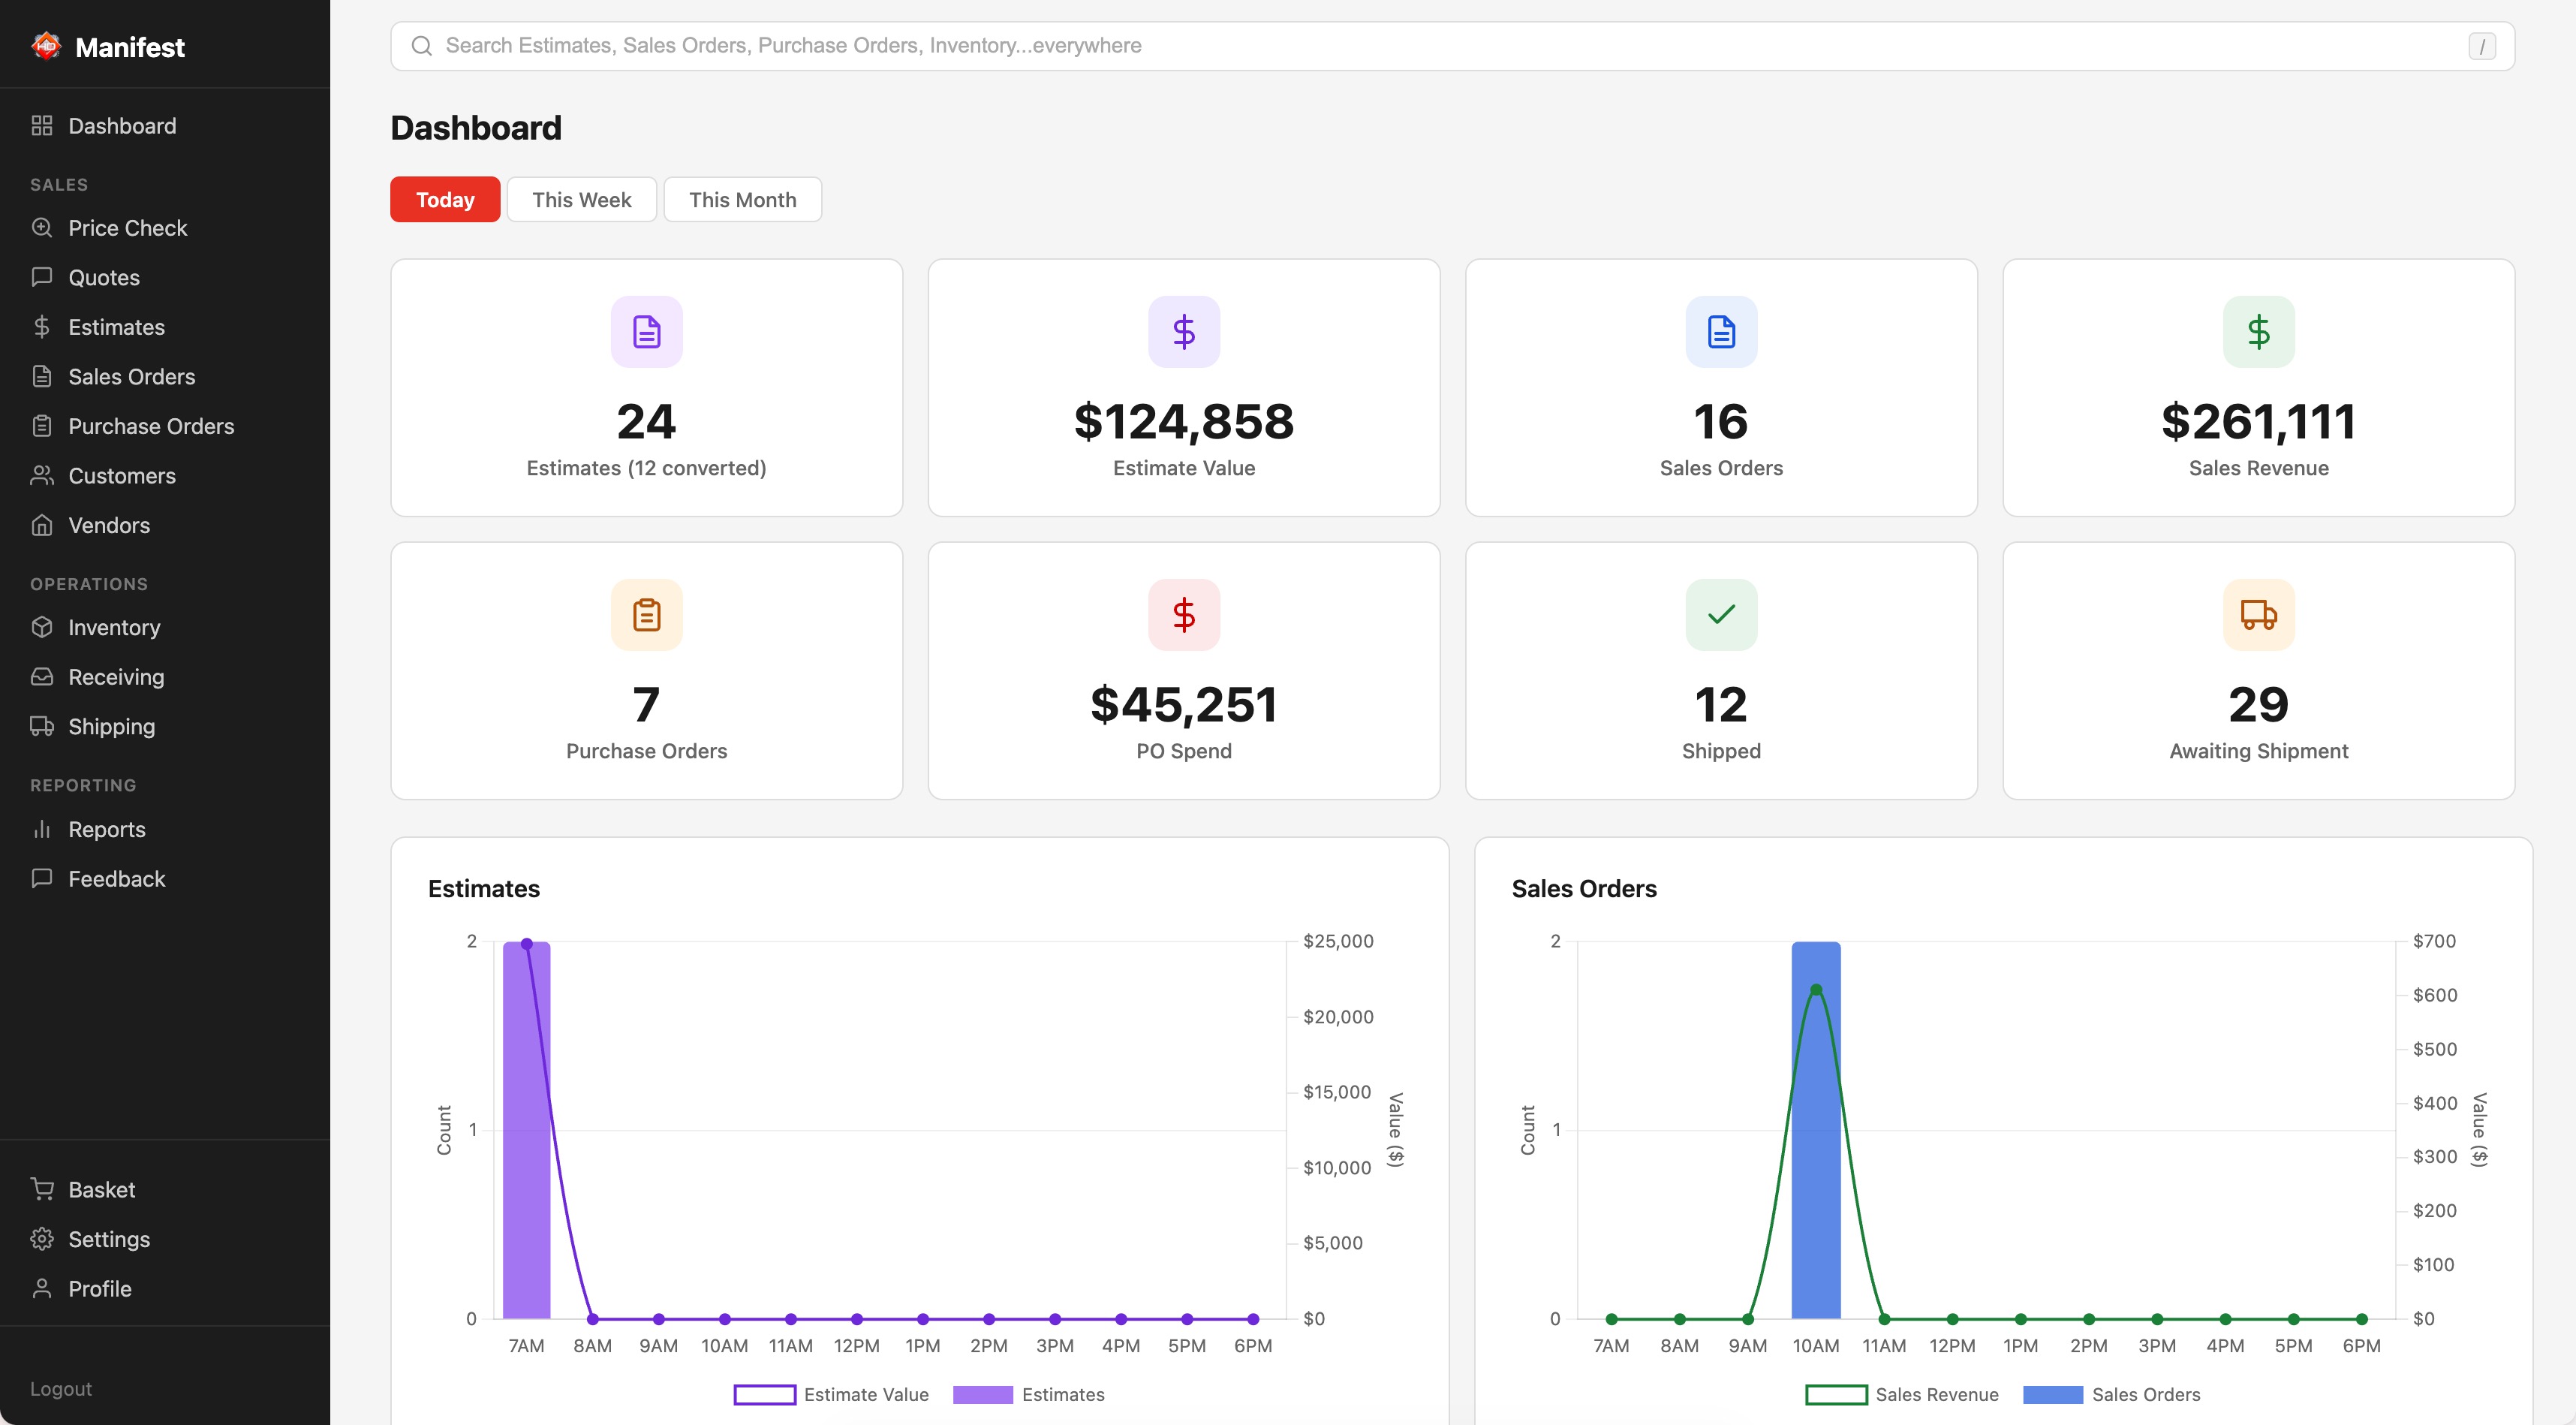Toggle the Estimates legend swatch
The height and width of the screenshot is (1425, 2576).
[x=984, y=1394]
